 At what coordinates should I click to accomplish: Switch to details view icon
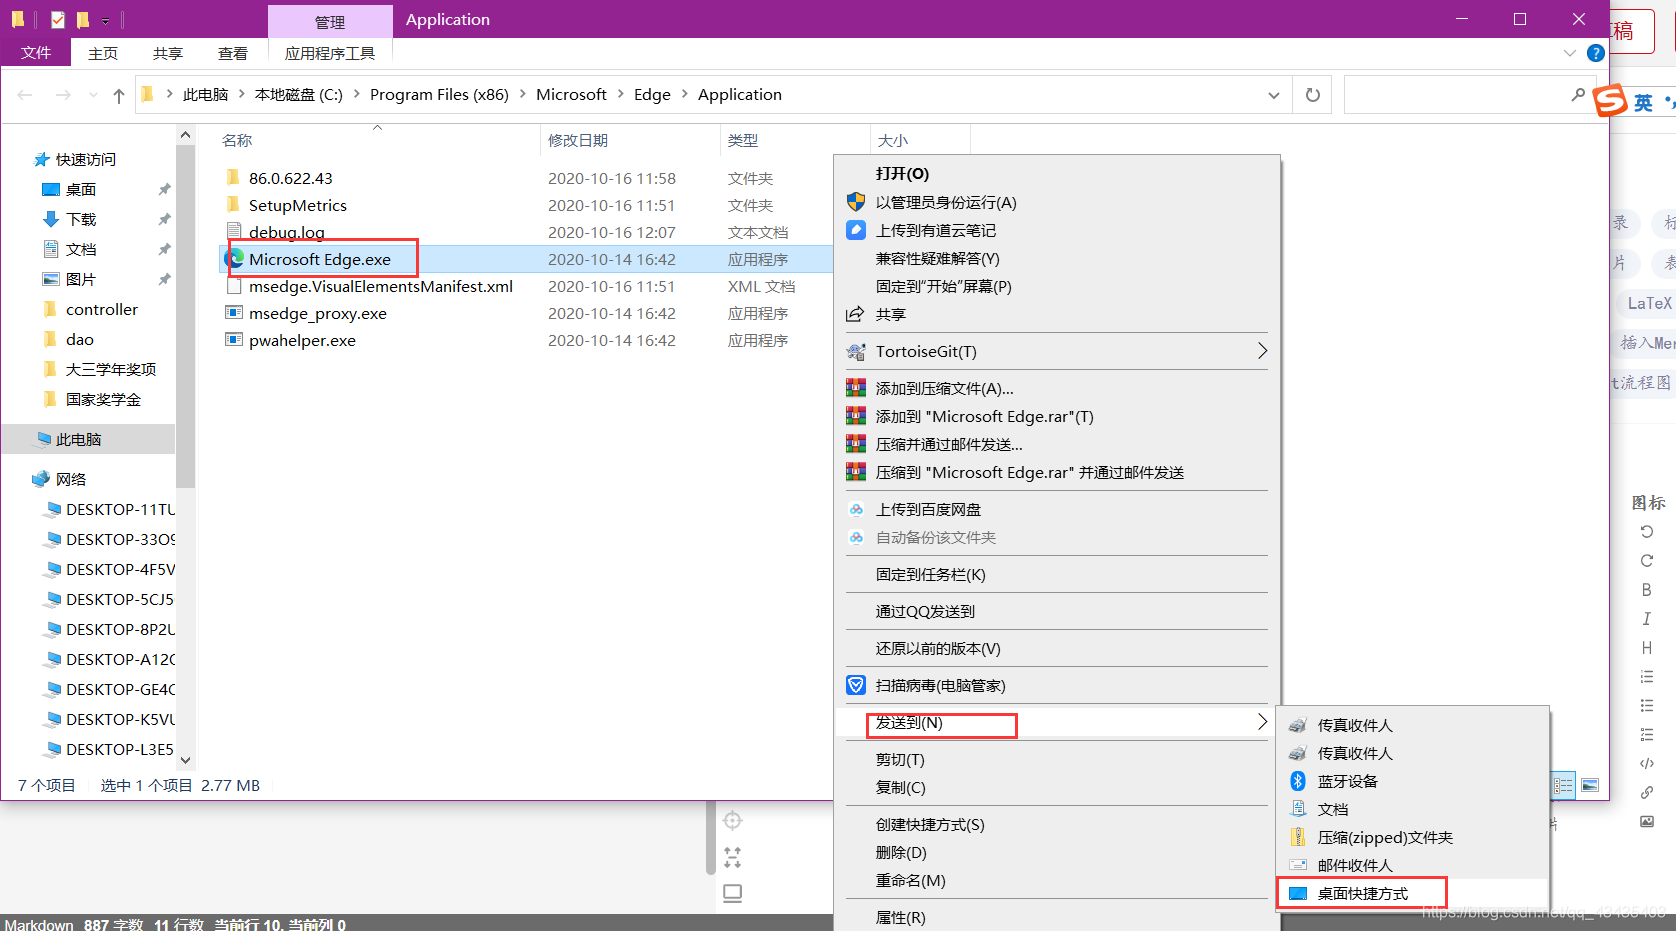coord(1564,786)
